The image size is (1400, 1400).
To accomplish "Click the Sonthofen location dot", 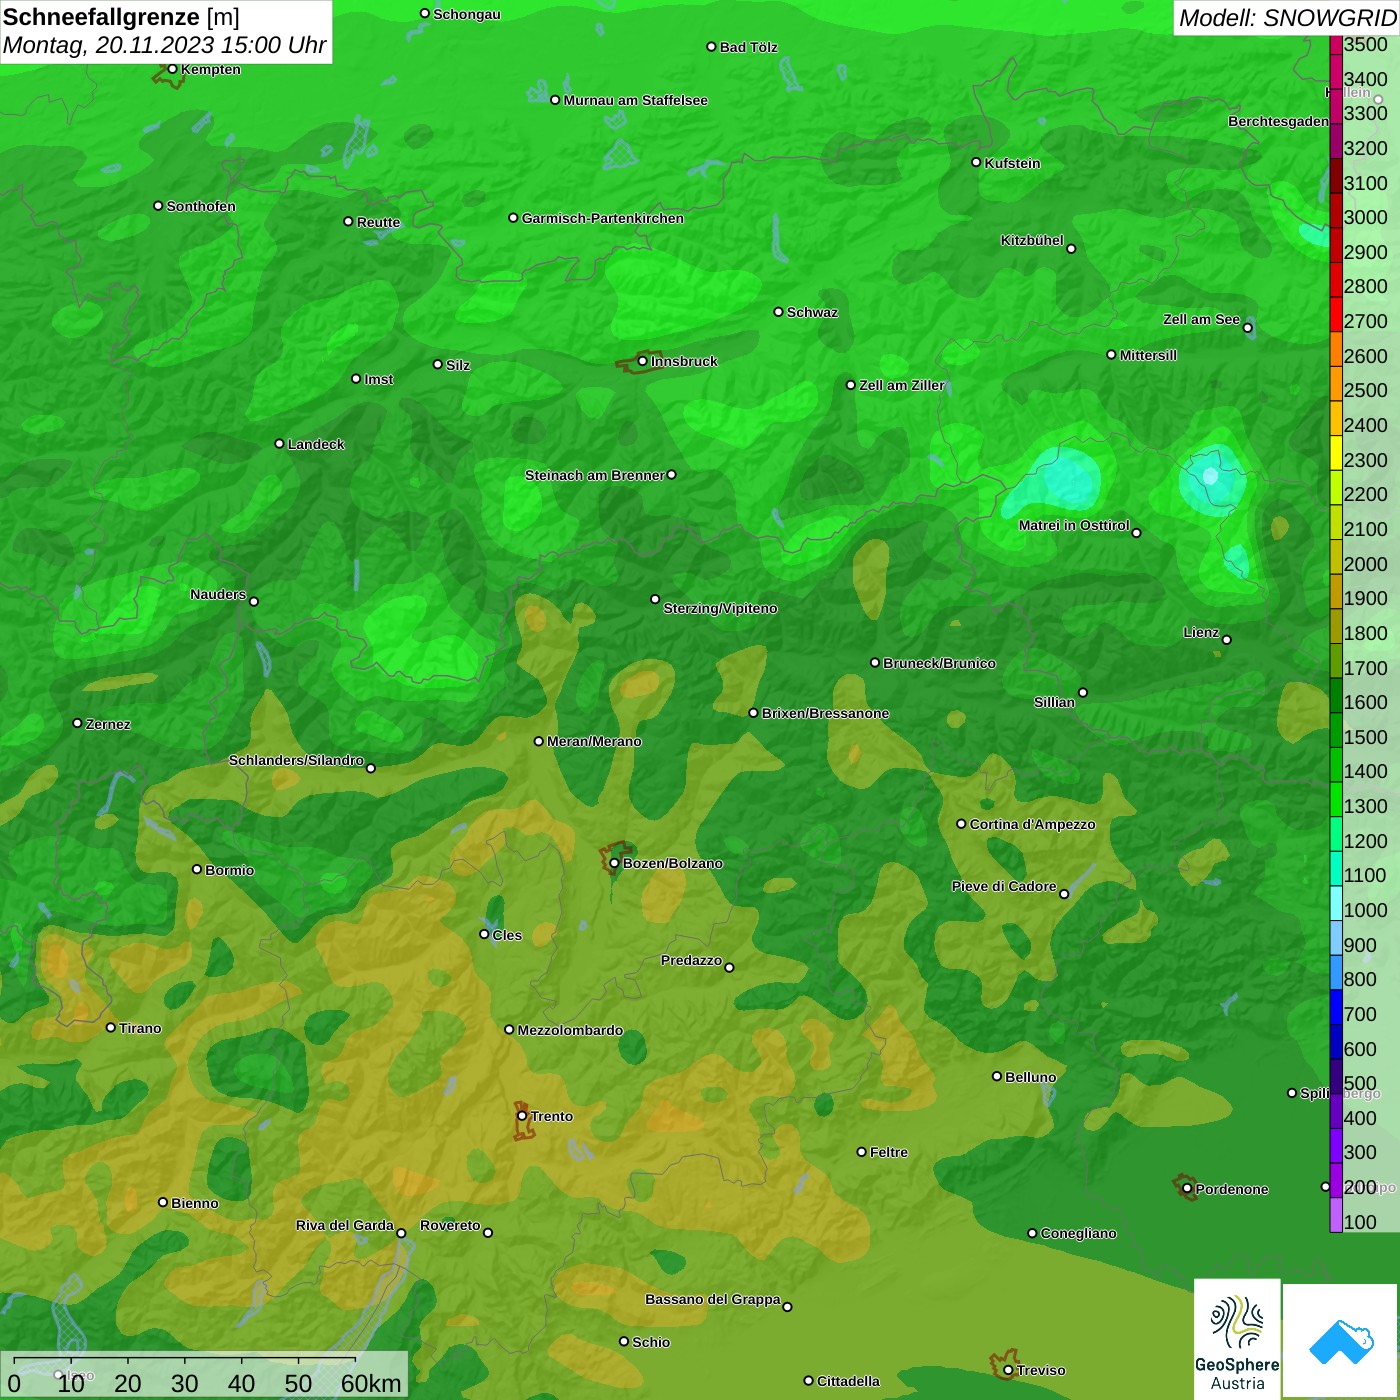I will (x=158, y=206).
